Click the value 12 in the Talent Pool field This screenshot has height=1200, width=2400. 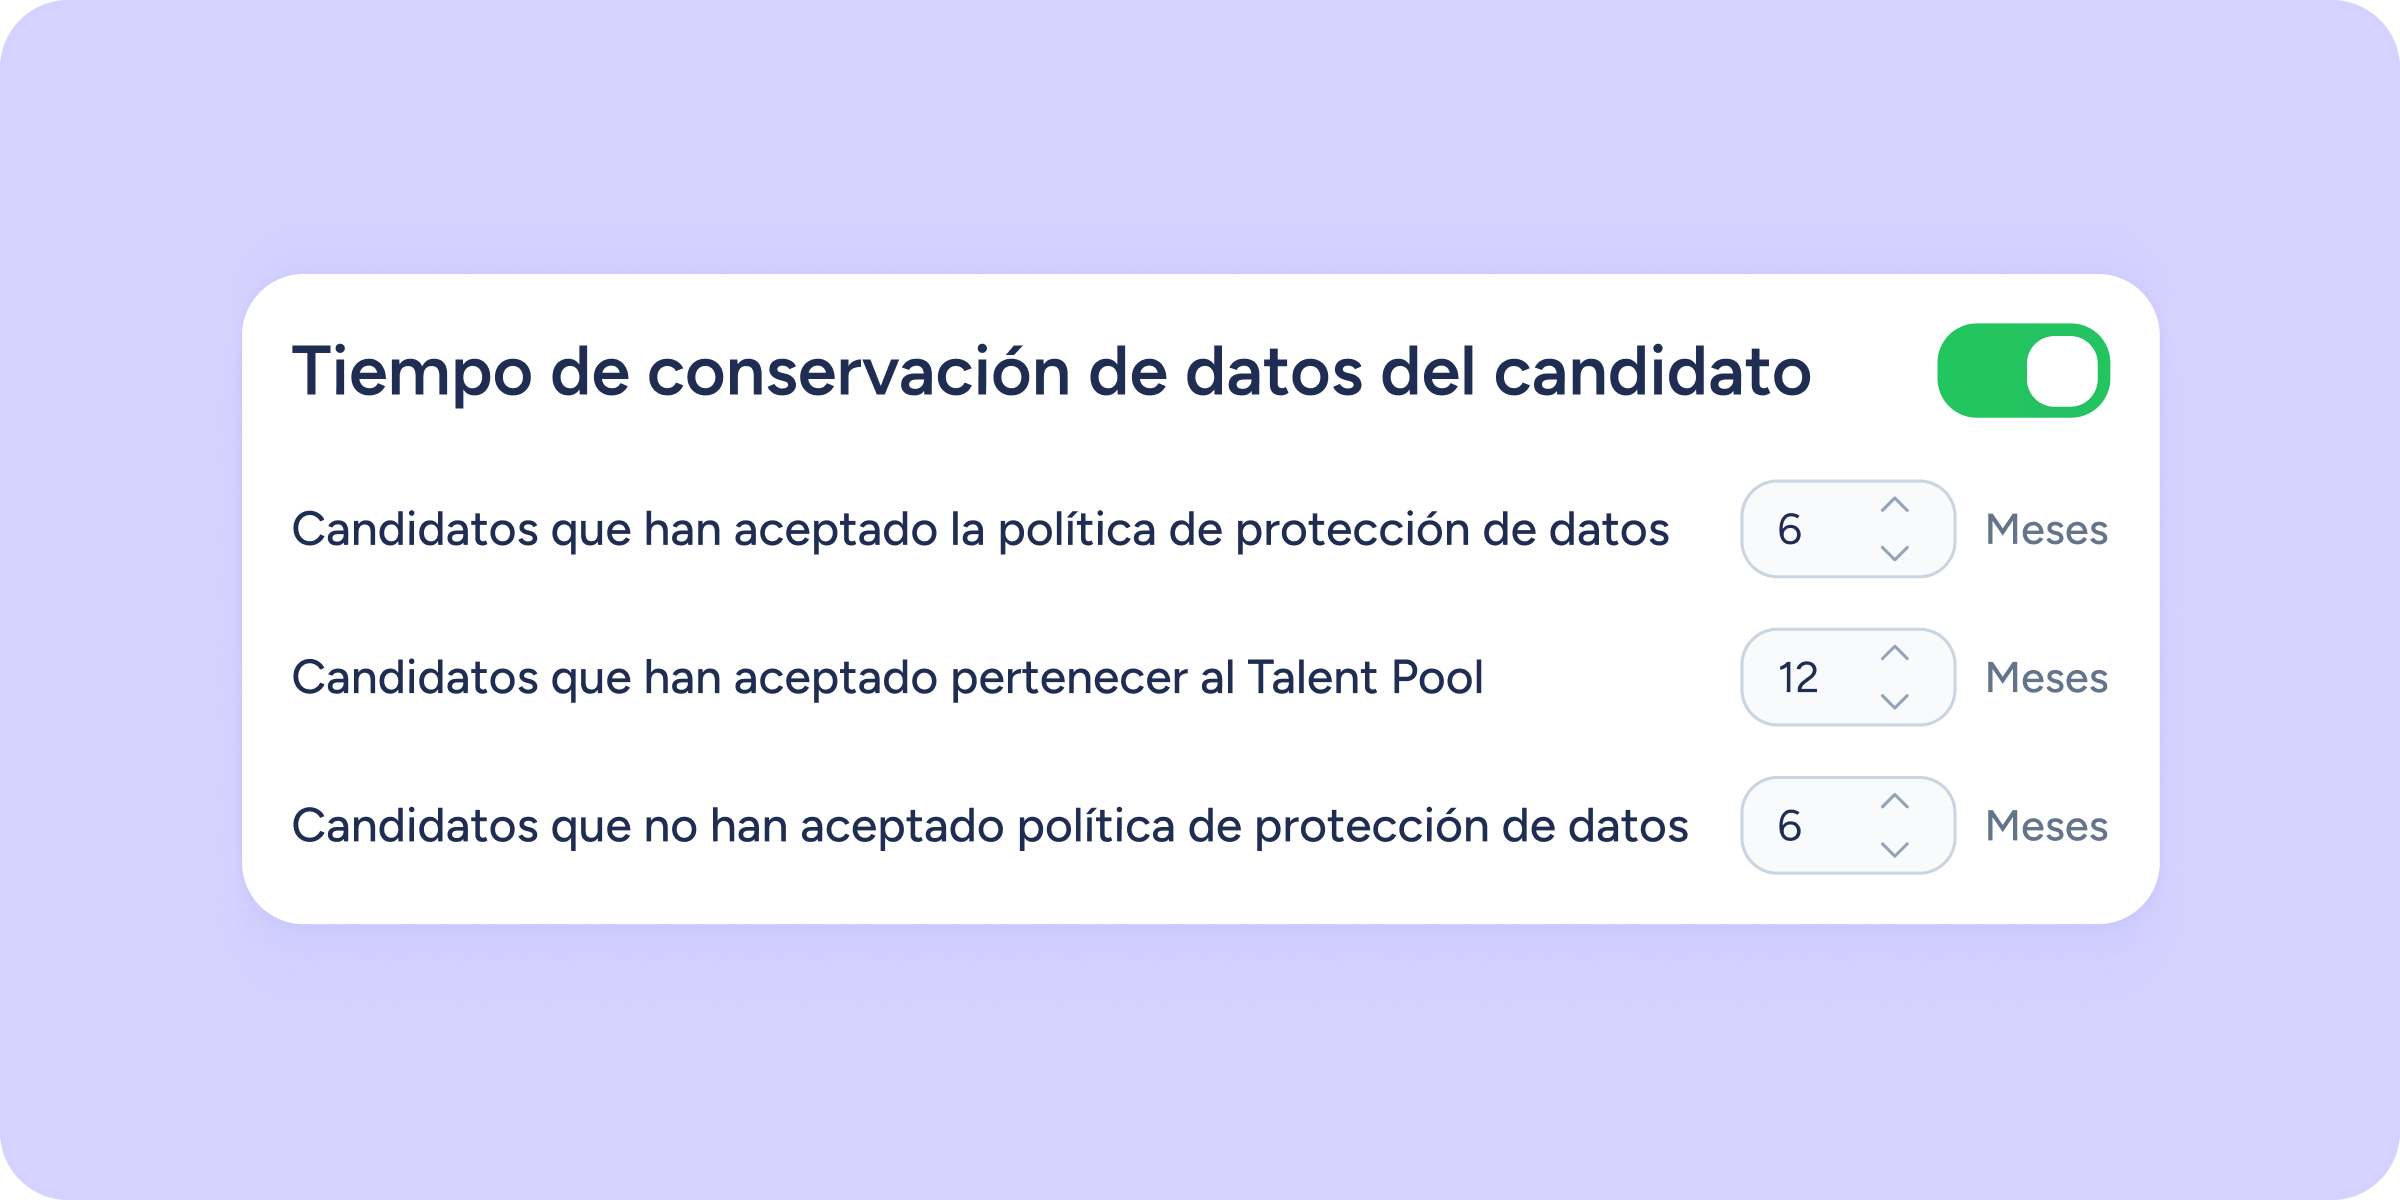point(1797,677)
